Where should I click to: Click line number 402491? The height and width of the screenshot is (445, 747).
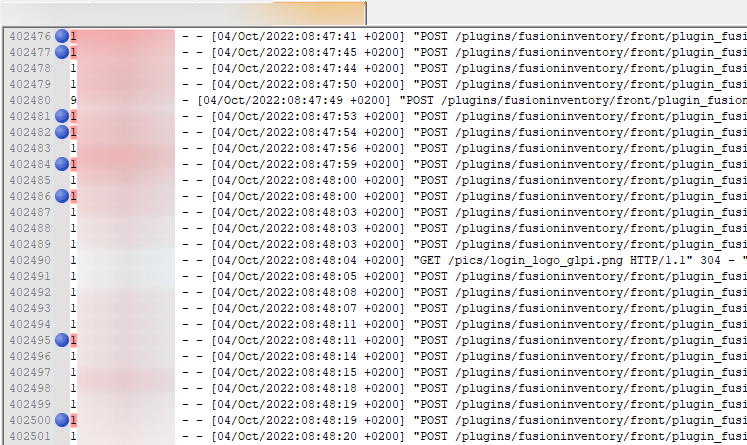click(x=30, y=276)
